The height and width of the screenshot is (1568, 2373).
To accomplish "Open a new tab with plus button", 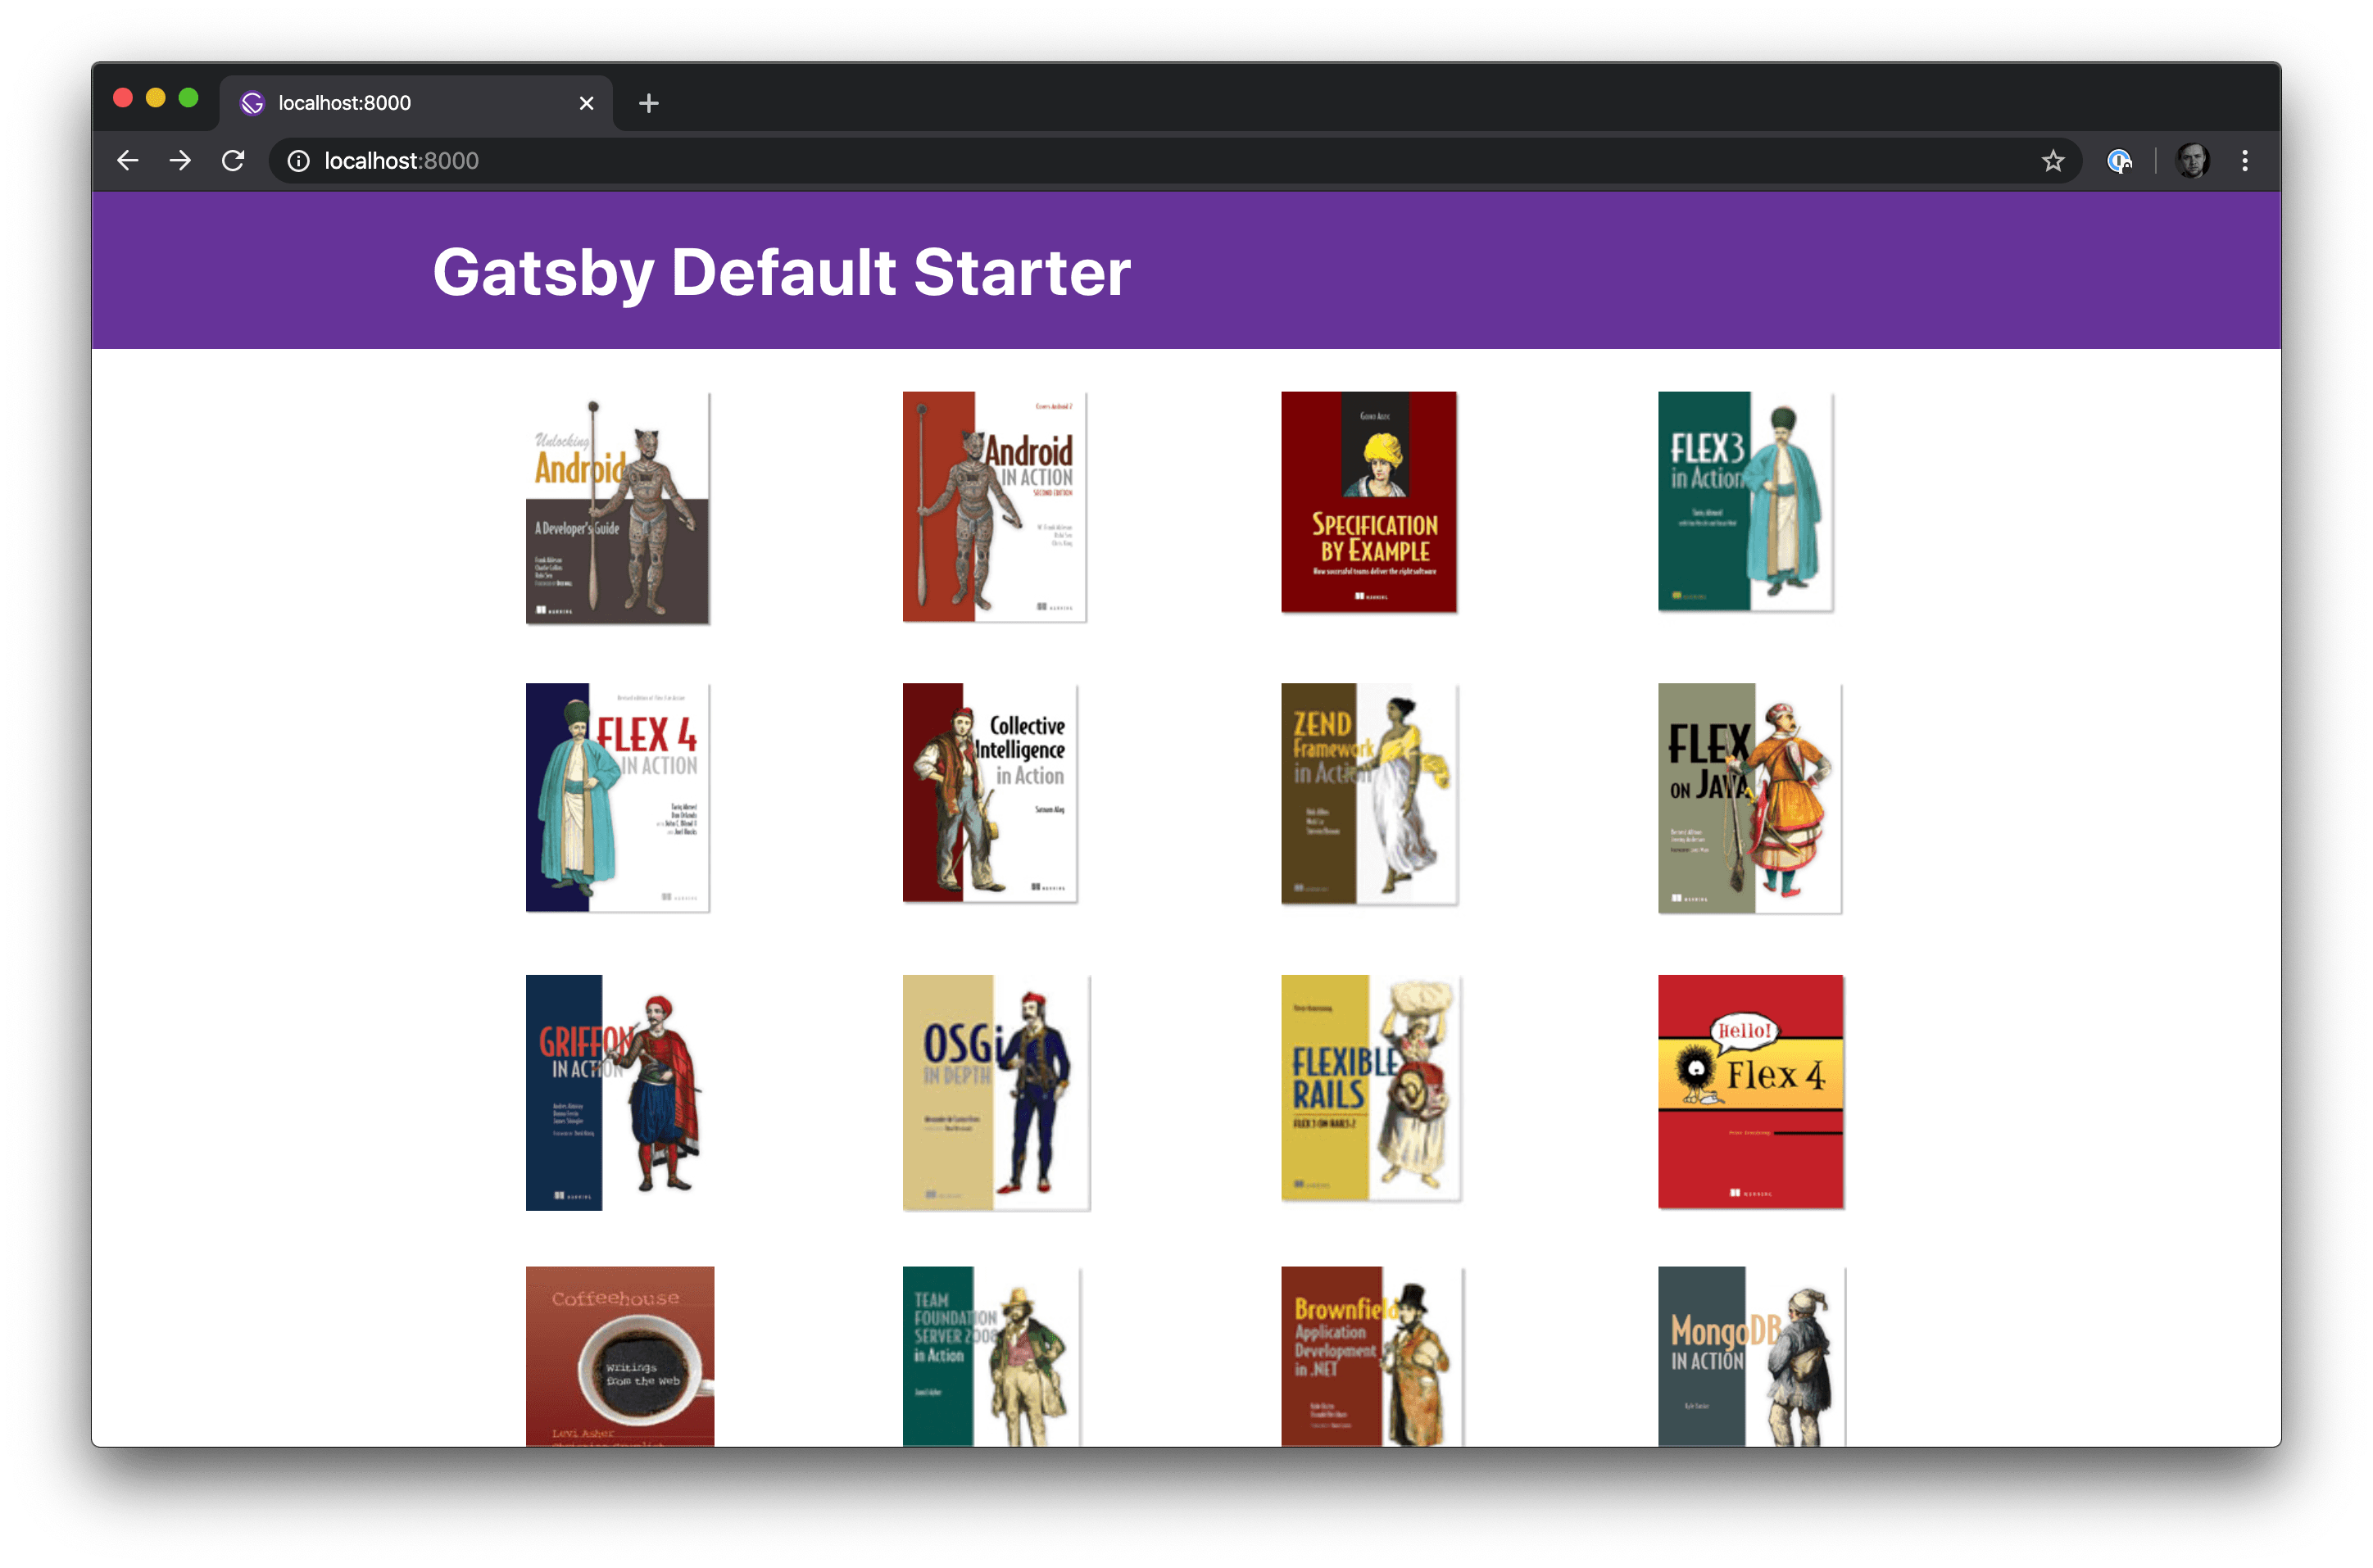I will (x=648, y=103).
